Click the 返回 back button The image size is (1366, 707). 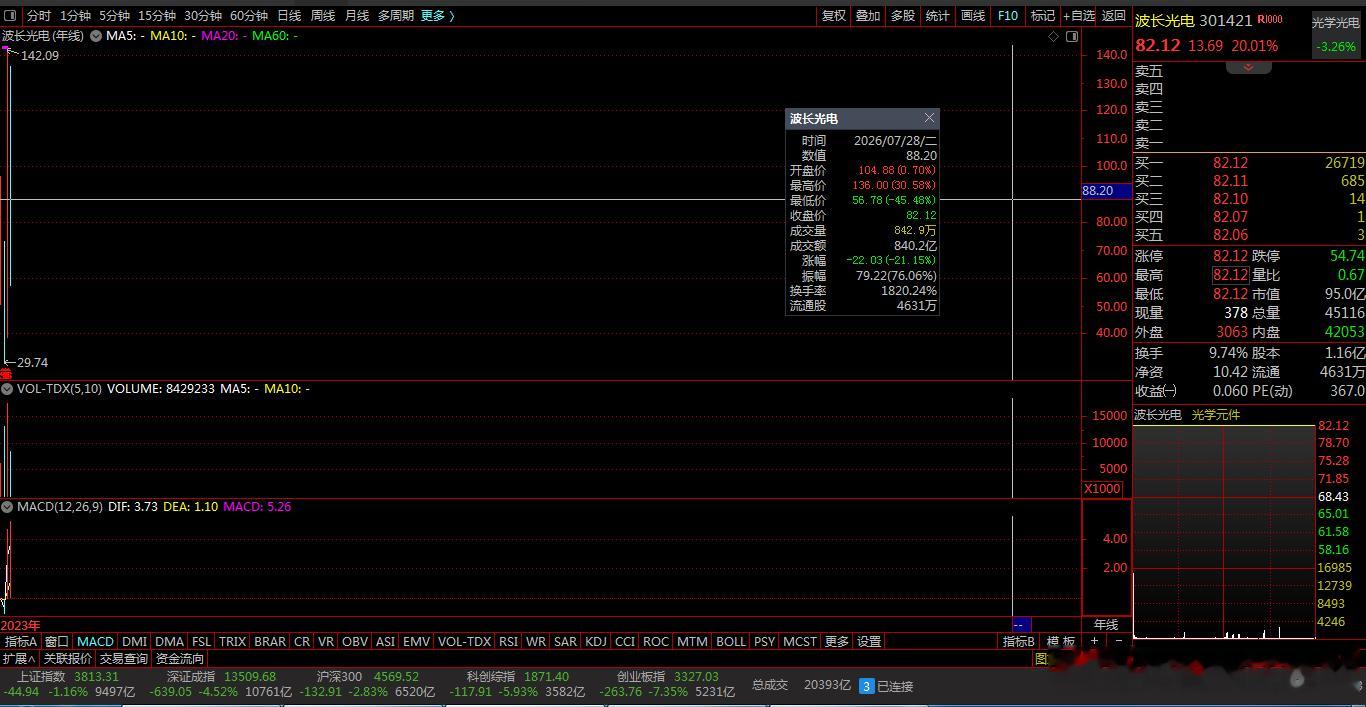(x=1114, y=16)
